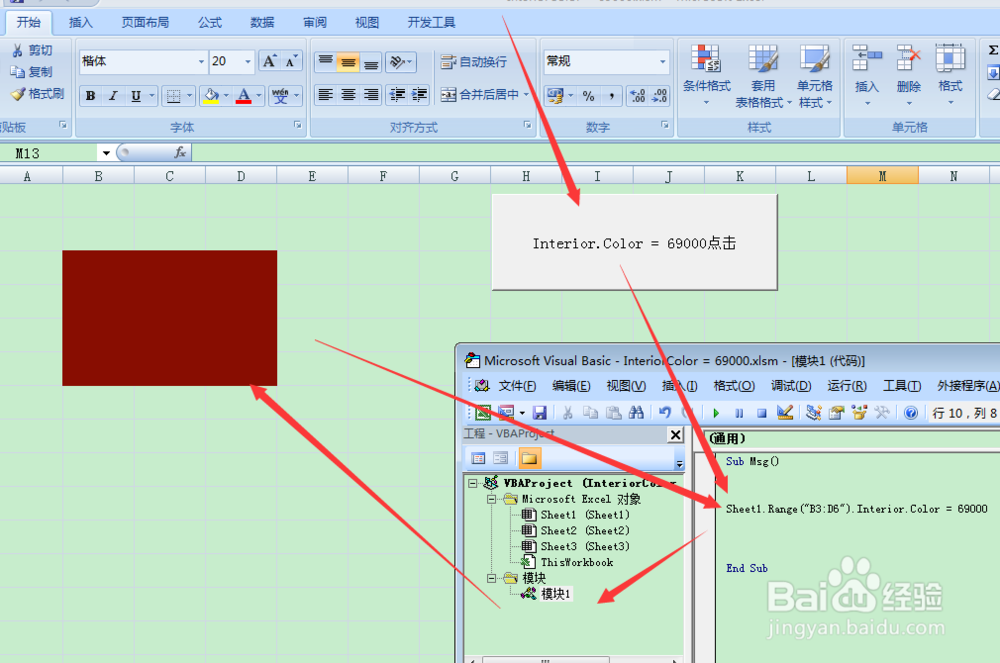Switch to the 页面布局 ribbon tab
This screenshot has width=1000, height=663.
pos(145,23)
